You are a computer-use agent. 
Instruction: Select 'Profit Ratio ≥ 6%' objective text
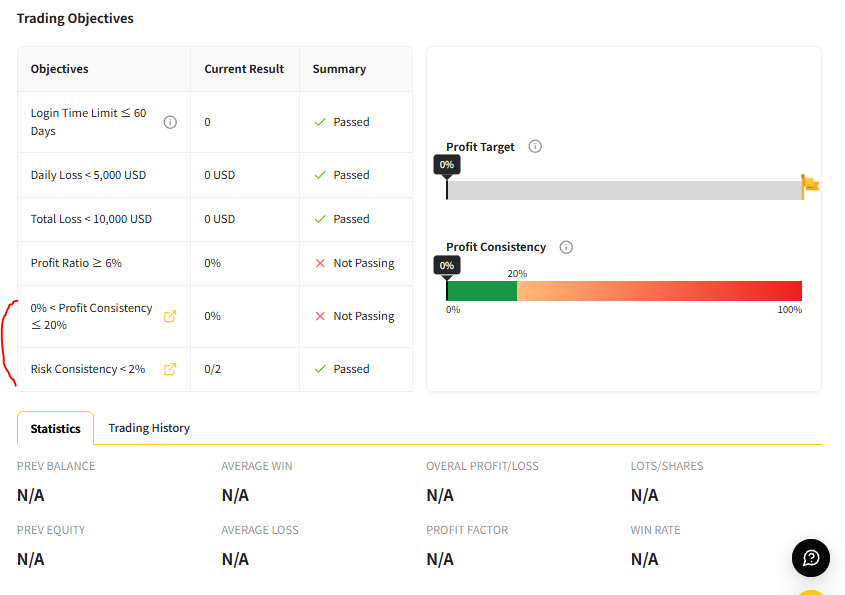pyautogui.click(x=76, y=263)
